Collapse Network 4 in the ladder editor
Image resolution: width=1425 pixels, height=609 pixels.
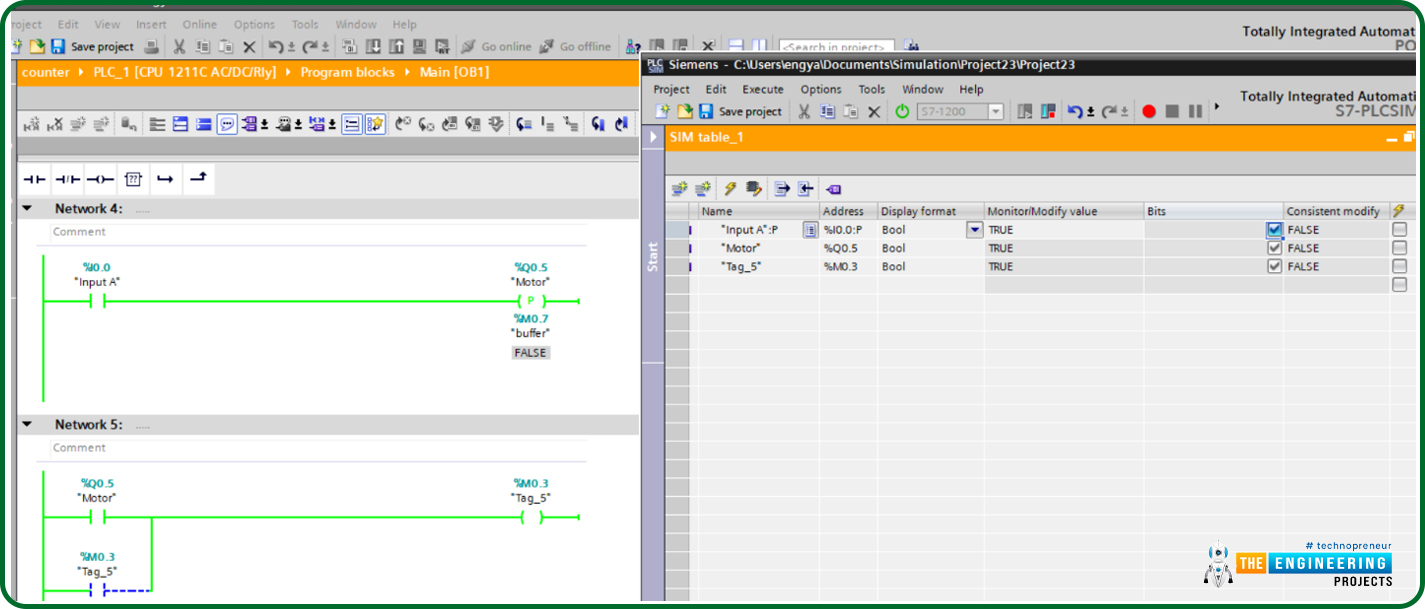tap(26, 208)
